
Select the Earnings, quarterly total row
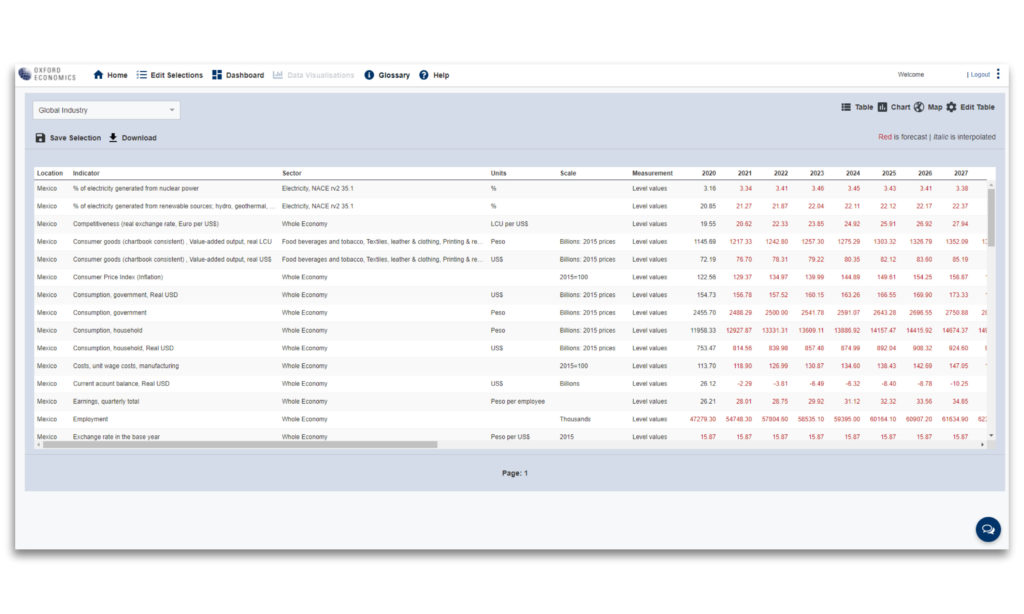pyautogui.click(x=511, y=401)
